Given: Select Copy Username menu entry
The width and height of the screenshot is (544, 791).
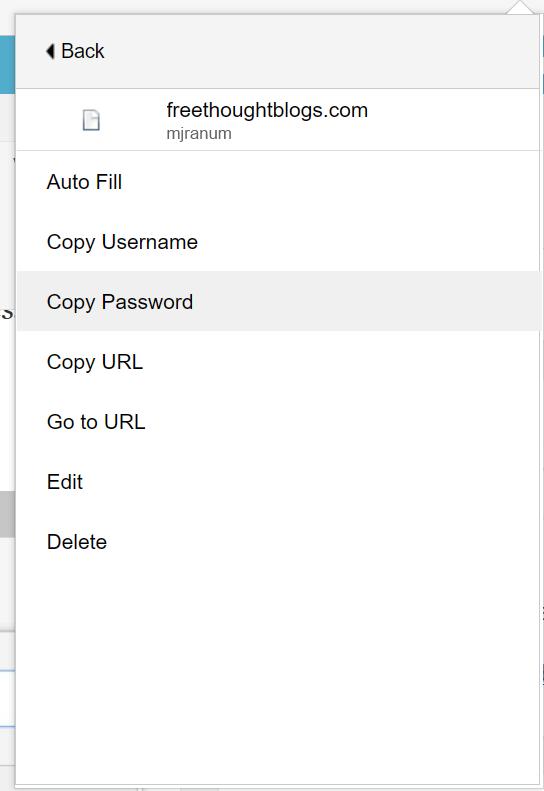Looking at the screenshot, I should (x=278, y=242).
